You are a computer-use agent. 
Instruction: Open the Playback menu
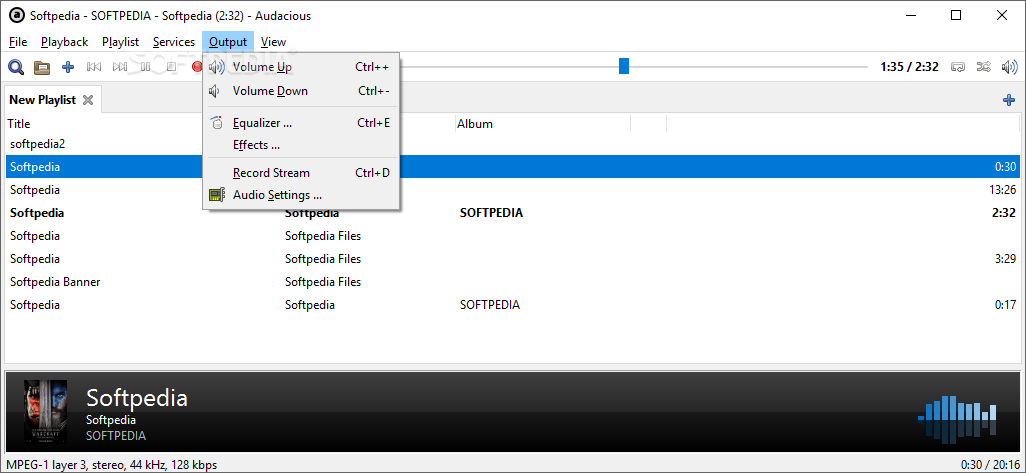pos(64,42)
